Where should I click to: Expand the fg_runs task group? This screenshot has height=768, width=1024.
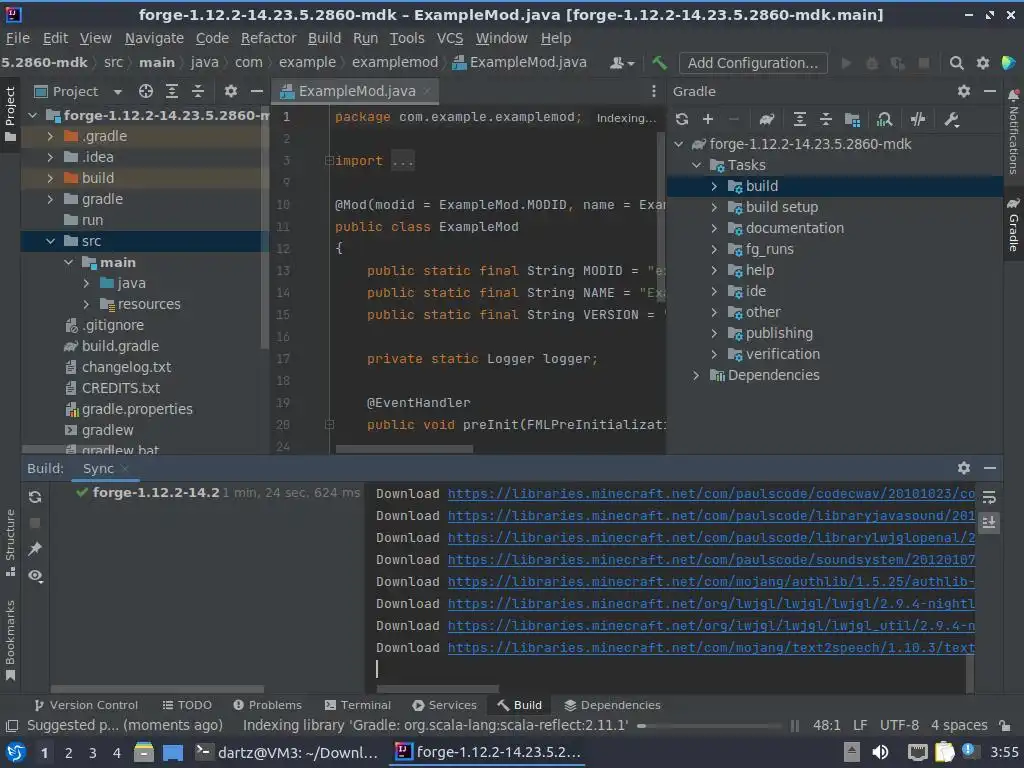[x=714, y=249]
